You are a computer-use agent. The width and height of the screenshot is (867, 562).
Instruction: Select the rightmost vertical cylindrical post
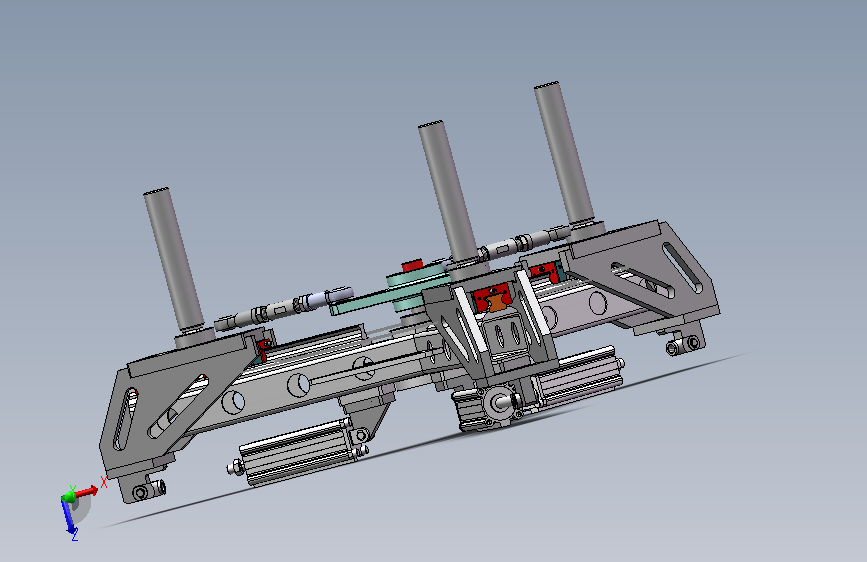[x=563, y=154]
